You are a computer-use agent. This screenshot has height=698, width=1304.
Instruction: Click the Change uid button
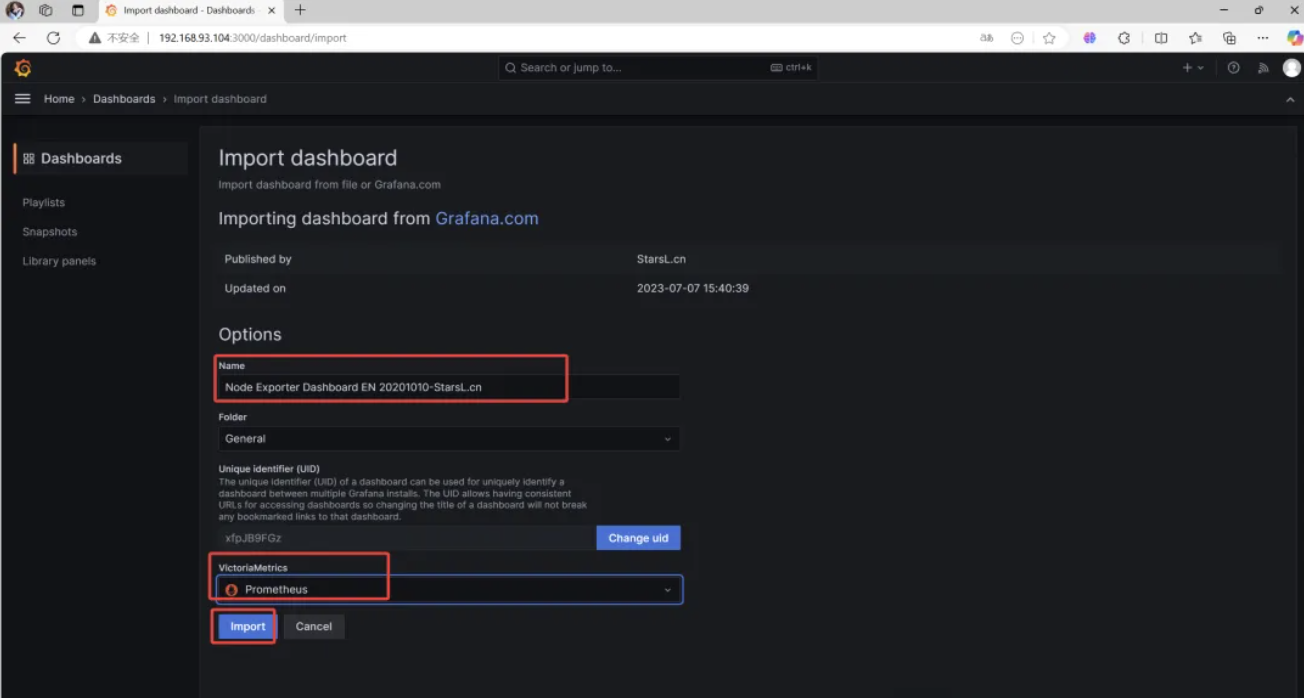point(638,538)
